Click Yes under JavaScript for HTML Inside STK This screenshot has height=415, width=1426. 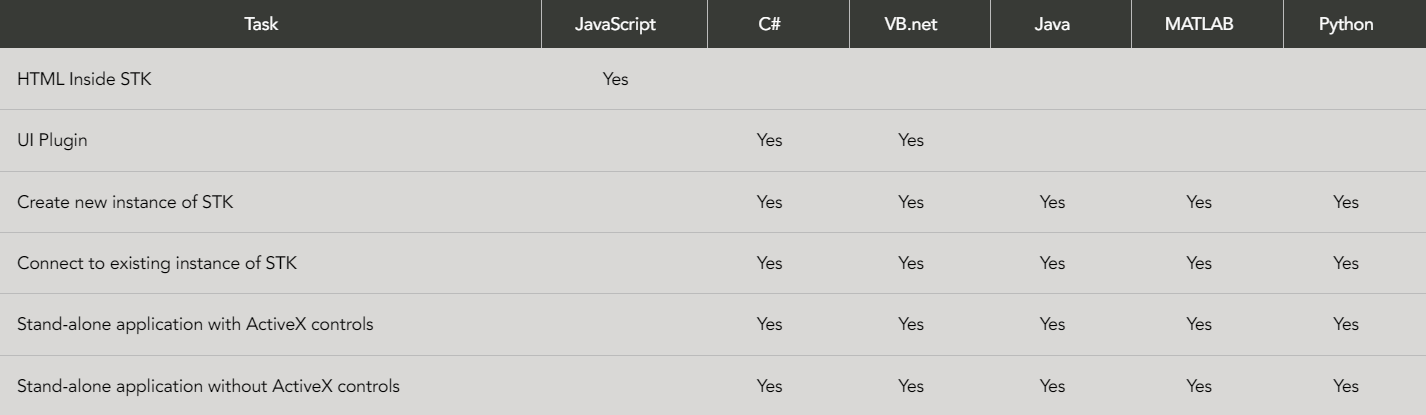click(616, 79)
